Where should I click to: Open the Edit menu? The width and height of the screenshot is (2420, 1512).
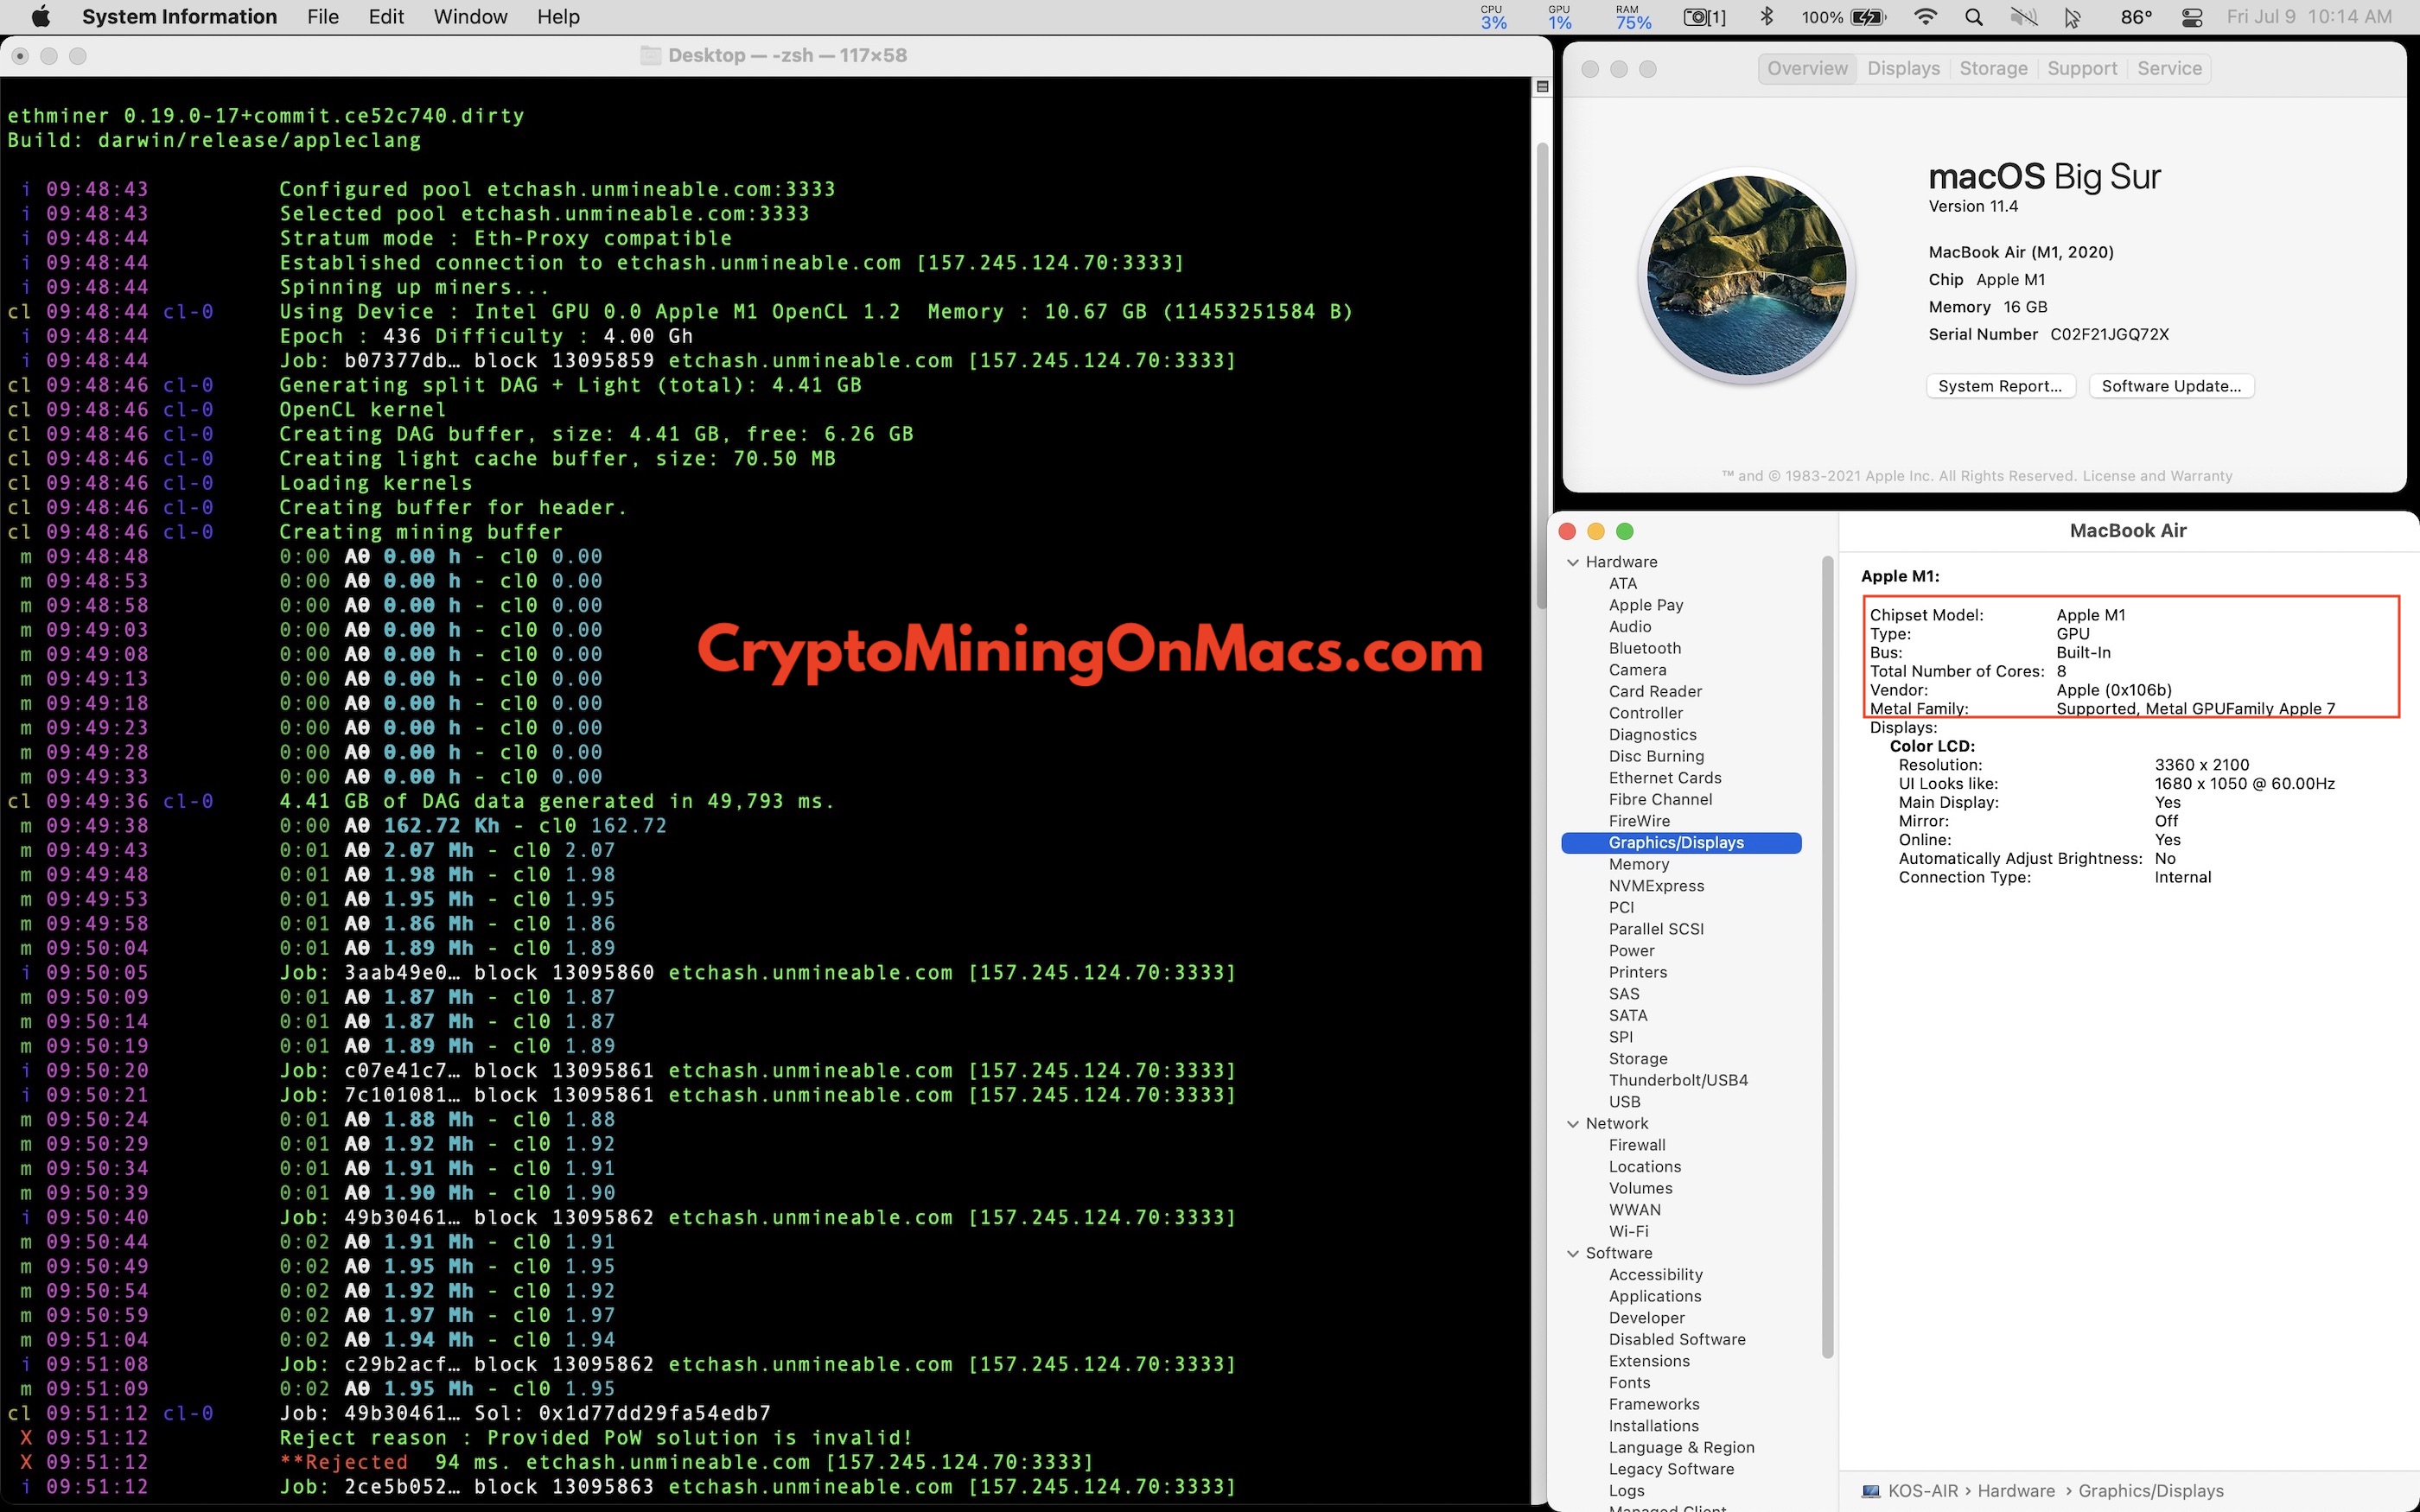(386, 17)
